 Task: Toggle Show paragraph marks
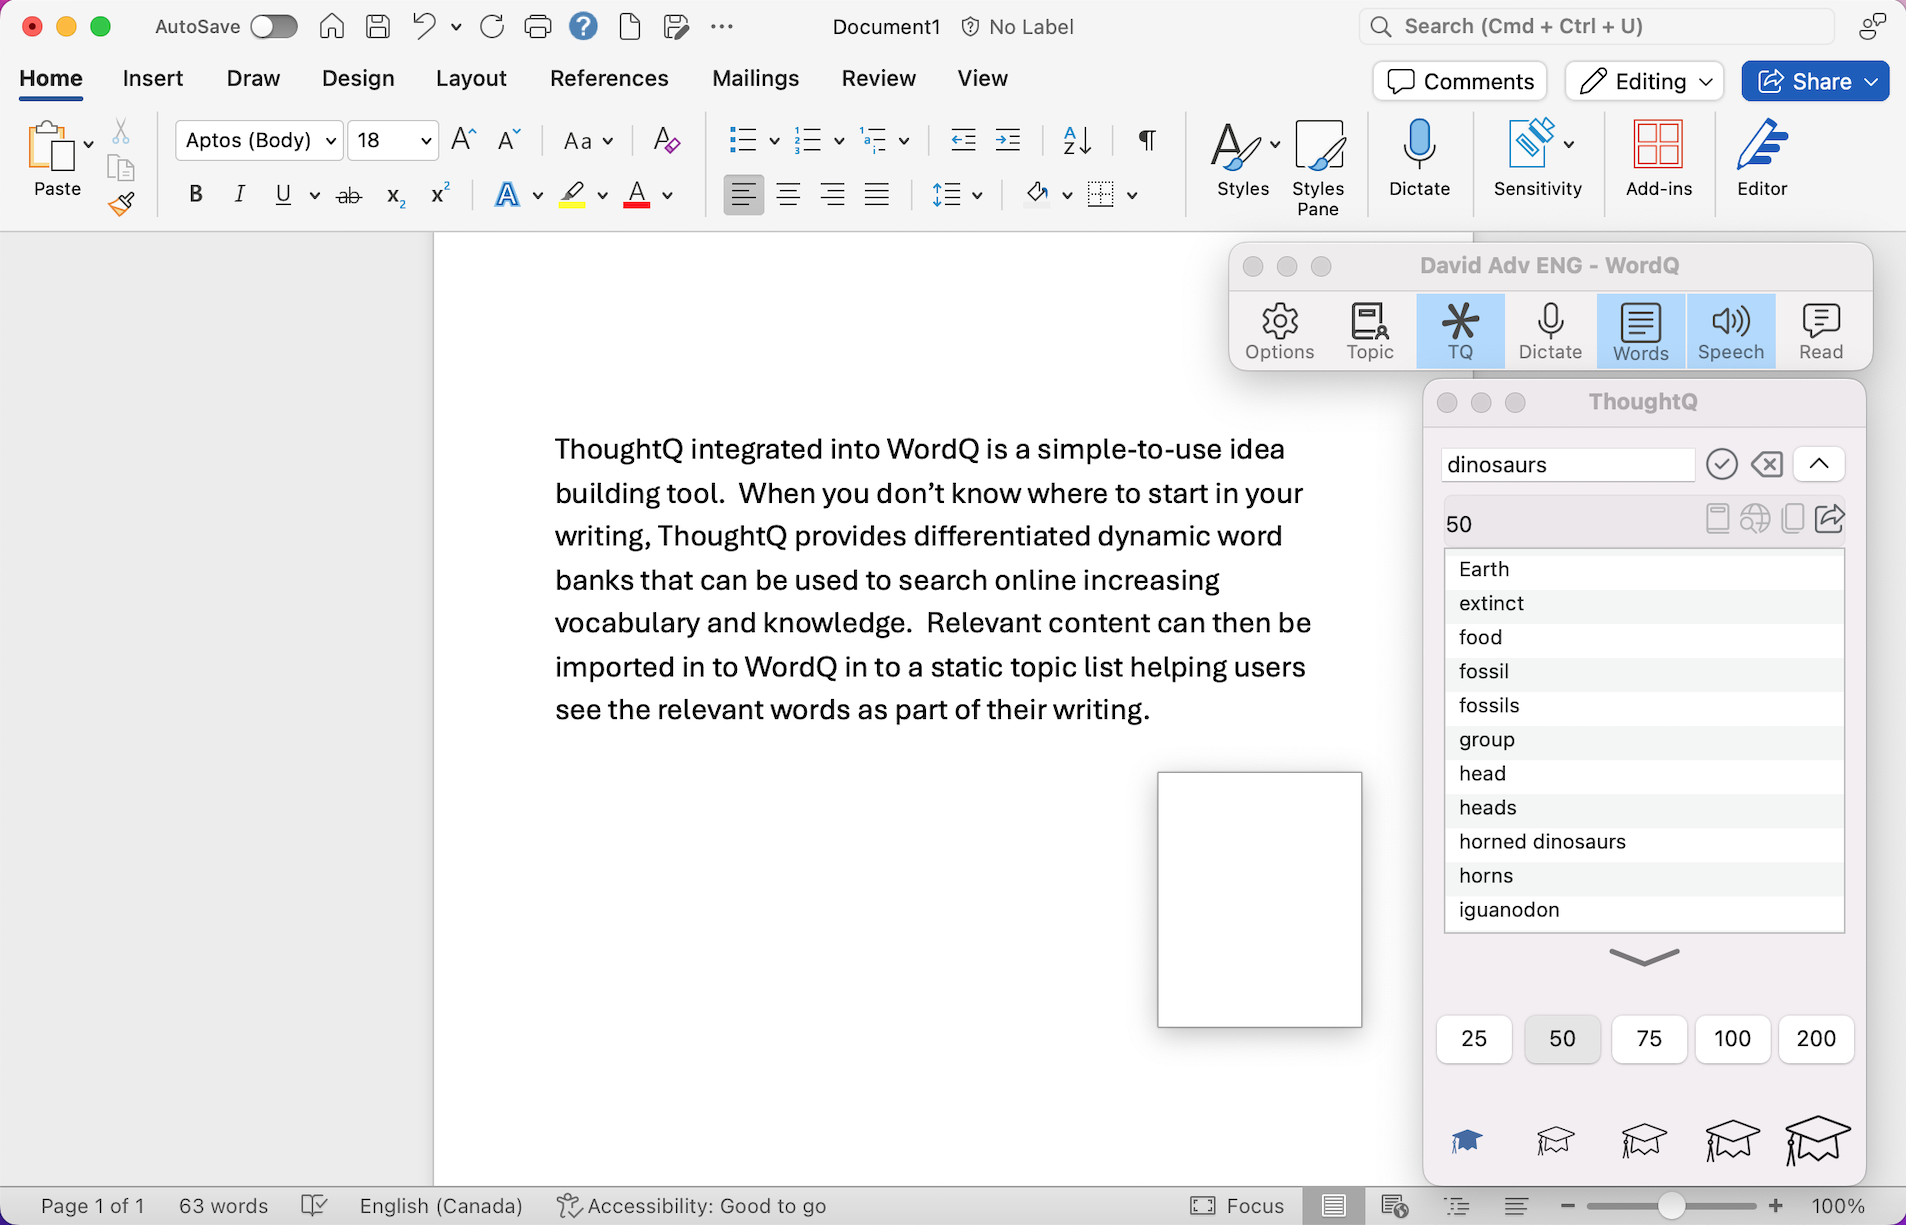tap(1147, 140)
